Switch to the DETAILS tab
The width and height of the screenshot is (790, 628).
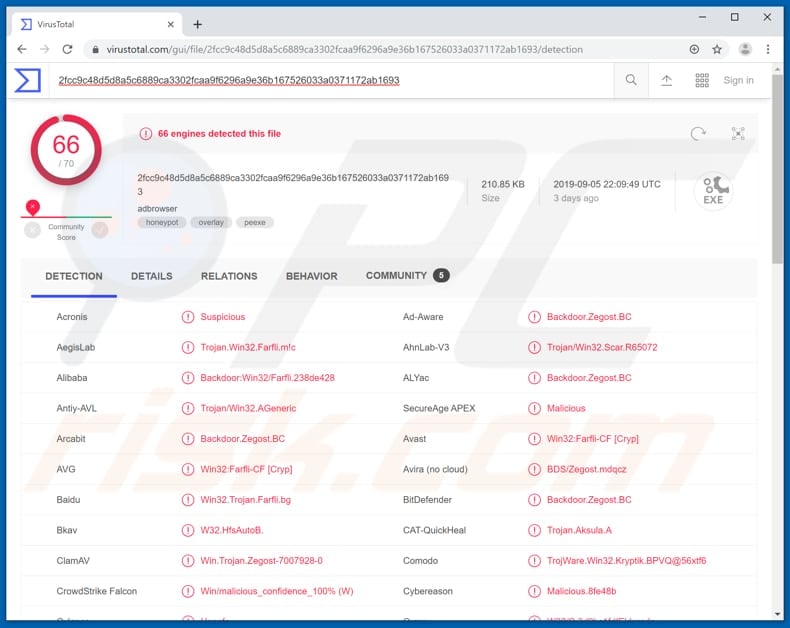(152, 276)
